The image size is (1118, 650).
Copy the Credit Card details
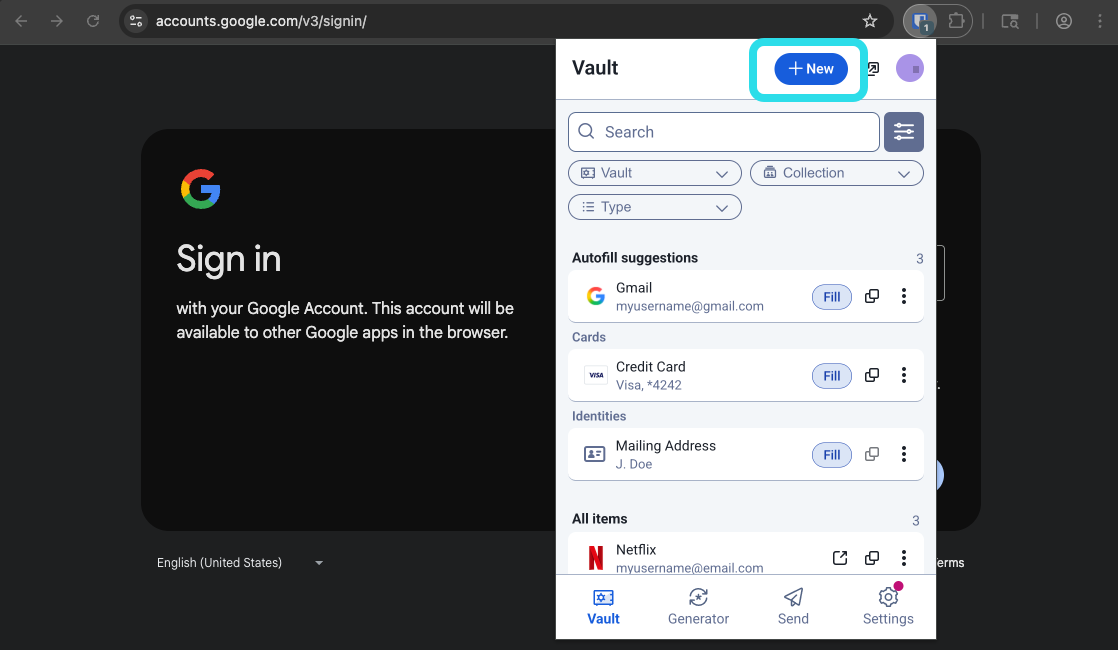[x=871, y=374]
